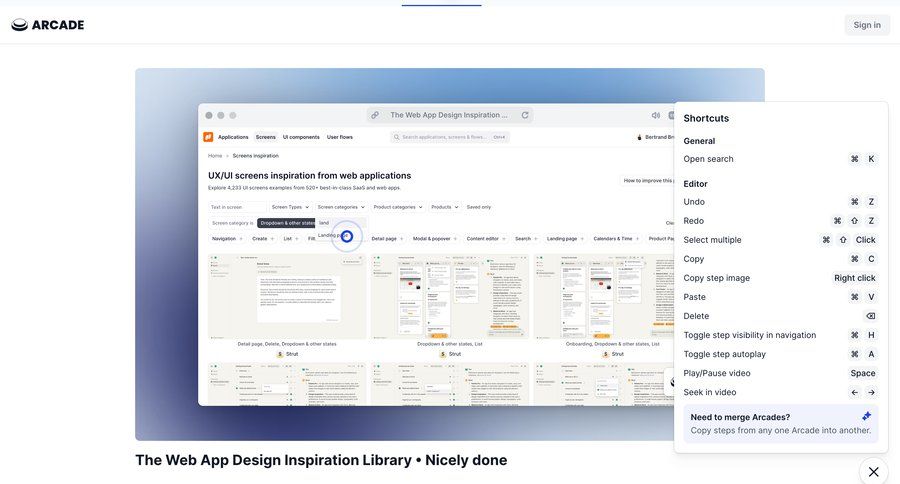This screenshot has height=484, width=900.
Task: Click the merge Arcades pin icon
Action: (866, 416)
